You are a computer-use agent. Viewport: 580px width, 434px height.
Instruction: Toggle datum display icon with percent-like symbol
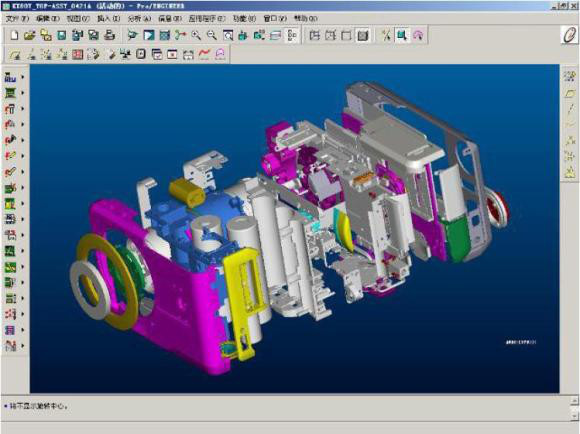pos(386,36)
